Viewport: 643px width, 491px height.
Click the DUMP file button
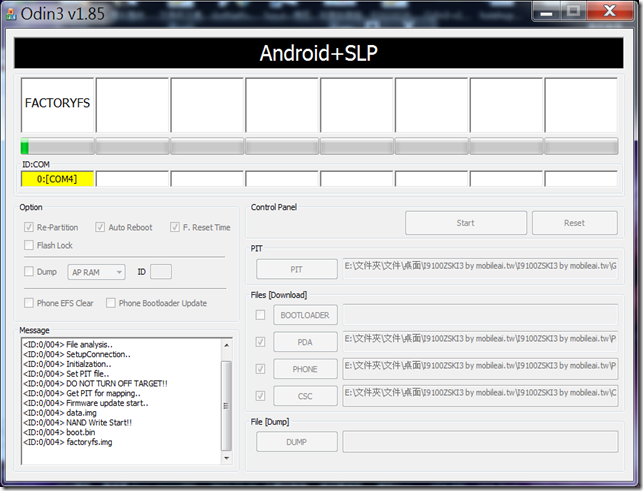click(x=297, y=441)
